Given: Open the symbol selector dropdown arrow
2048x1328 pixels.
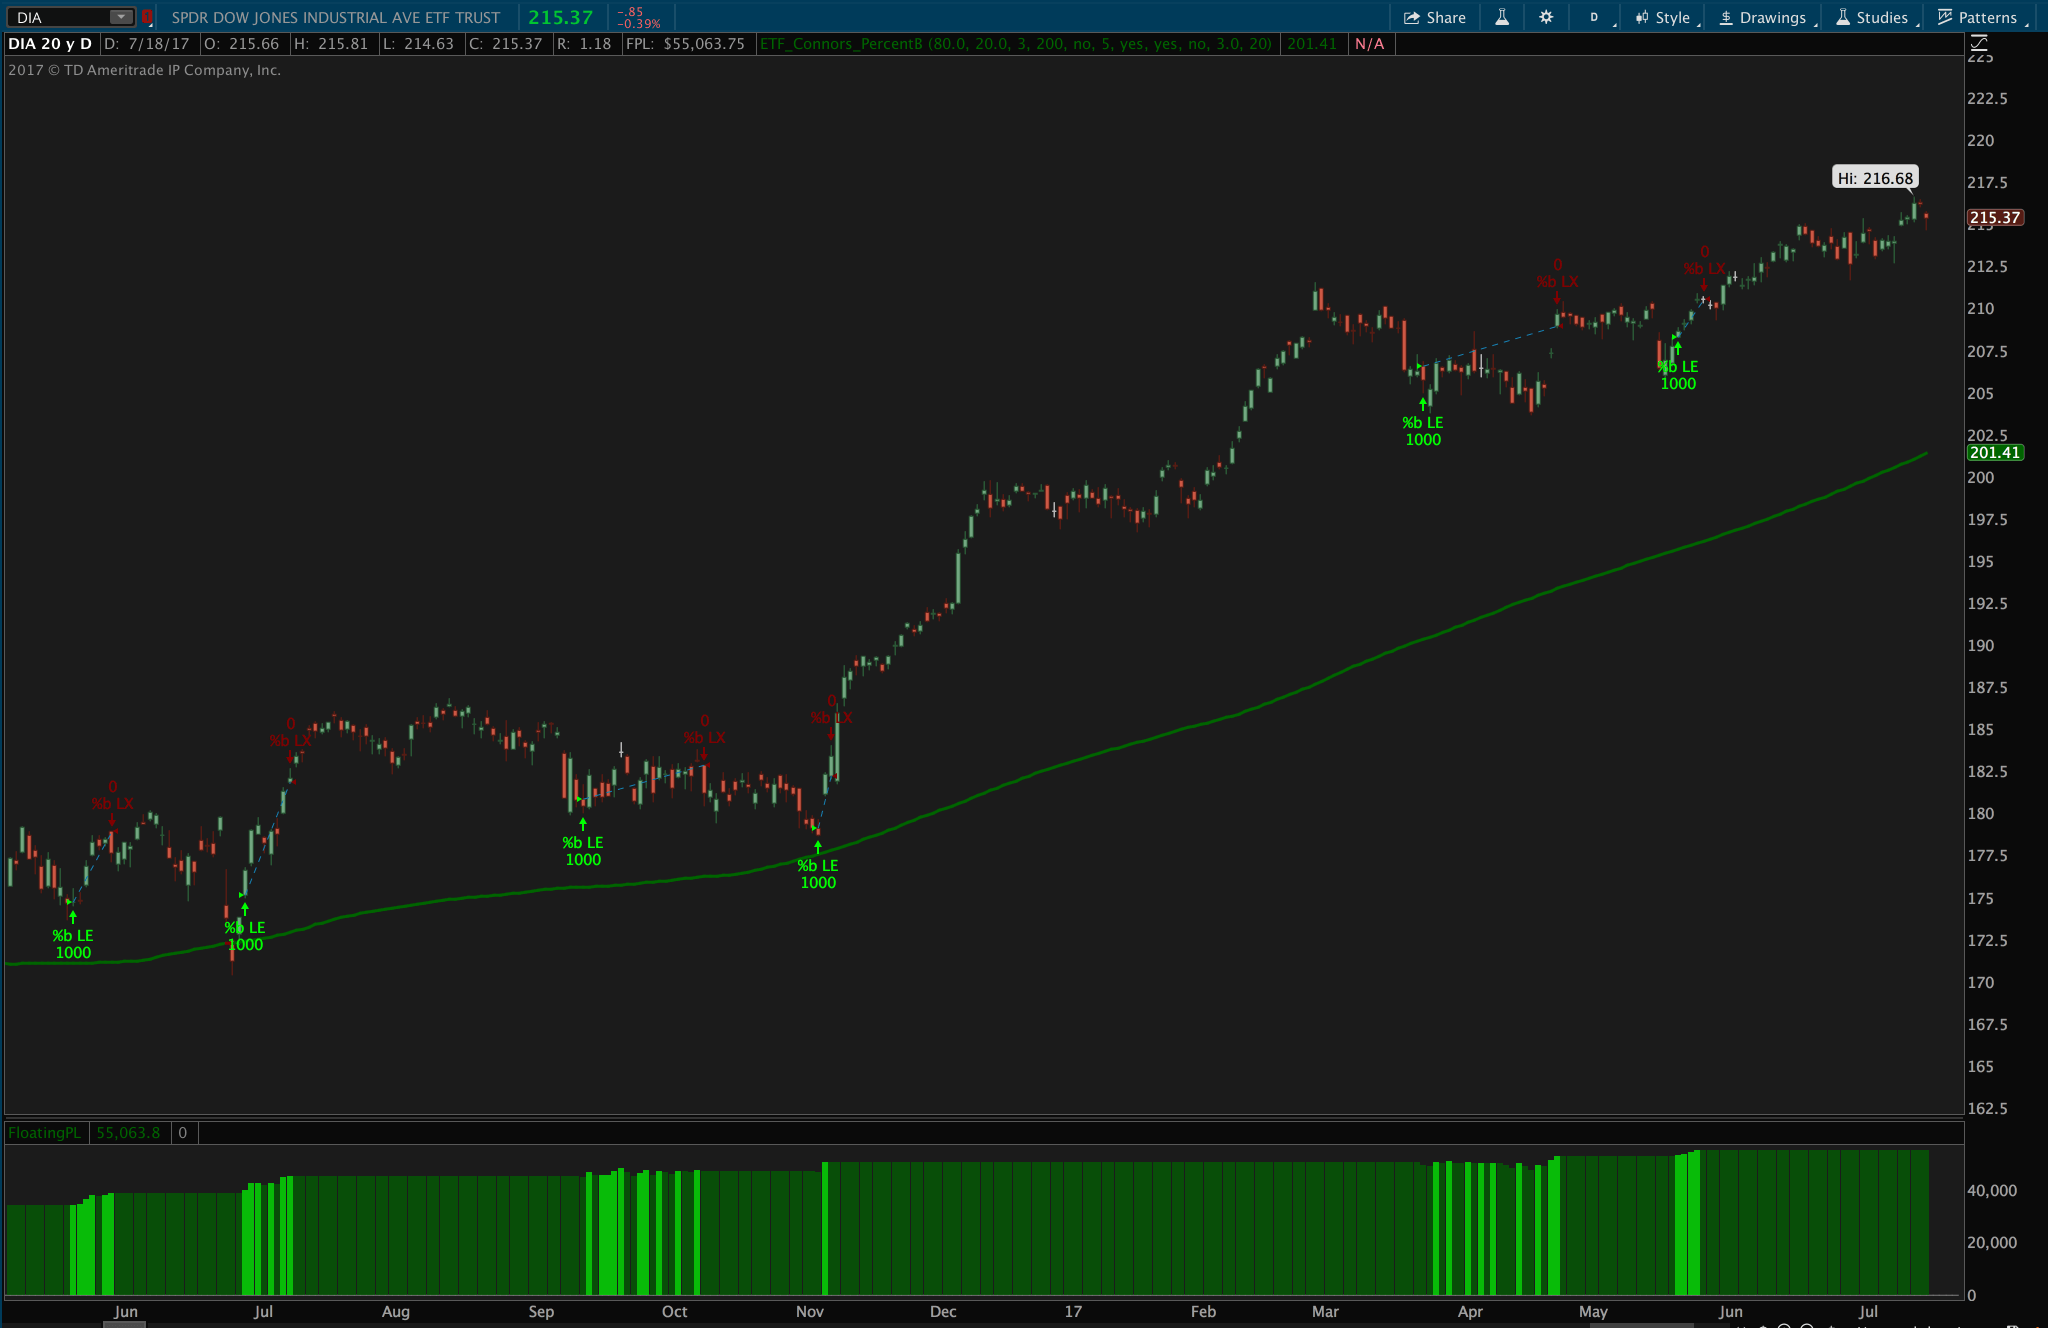Looking at the screenshot, I should click(x=120, y=17).
